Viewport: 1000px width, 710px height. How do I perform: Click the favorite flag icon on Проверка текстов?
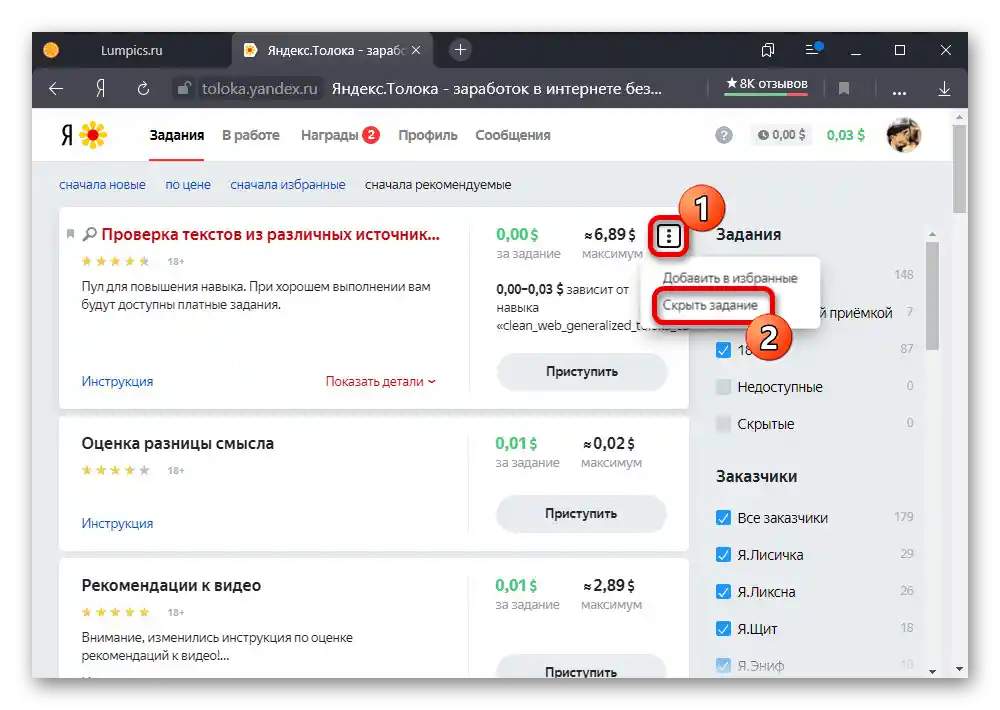click(x=70, y=234)
